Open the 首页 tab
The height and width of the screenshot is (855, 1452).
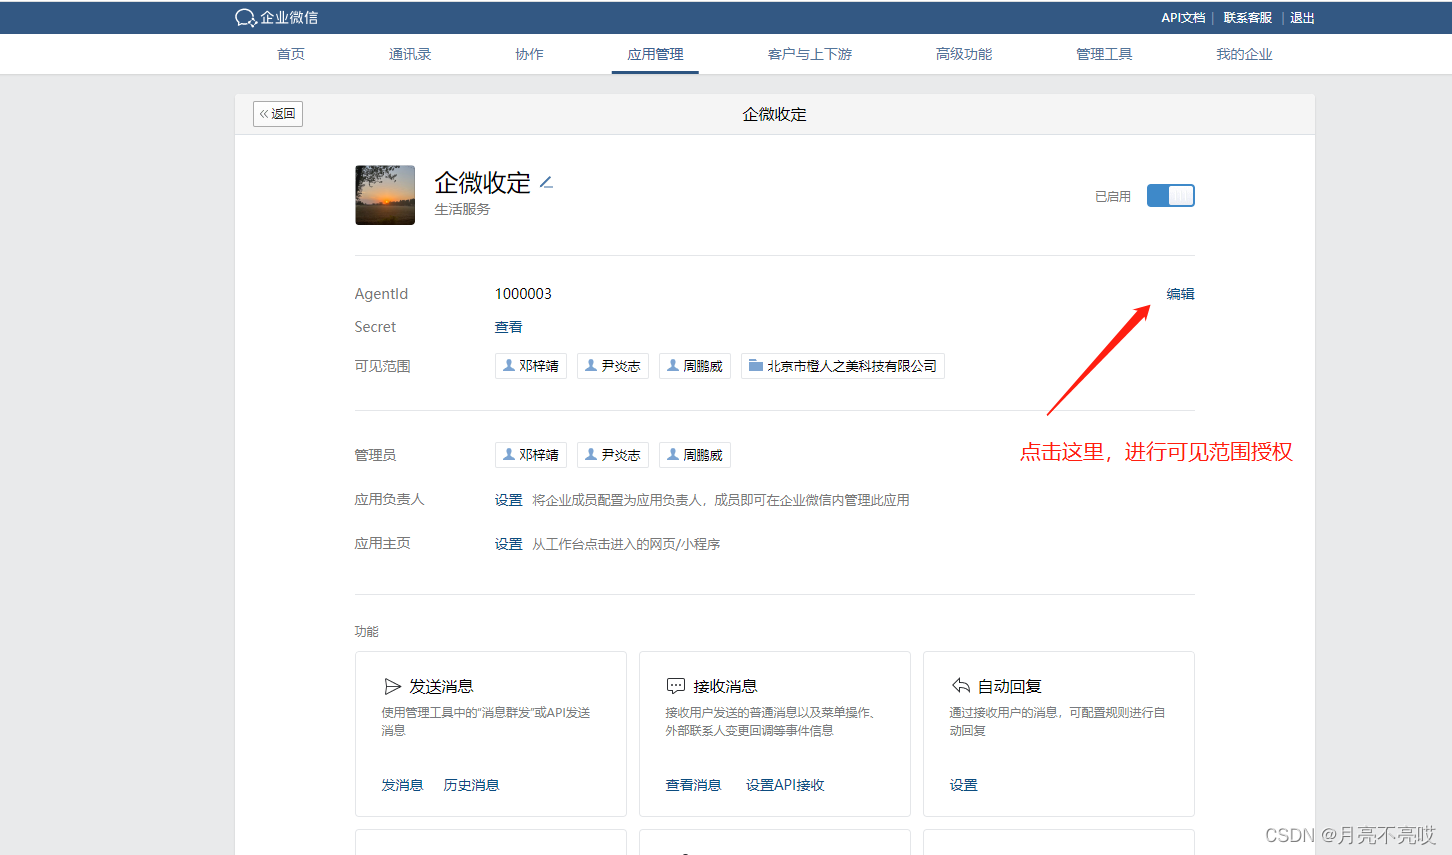click(x=291, y=54)
